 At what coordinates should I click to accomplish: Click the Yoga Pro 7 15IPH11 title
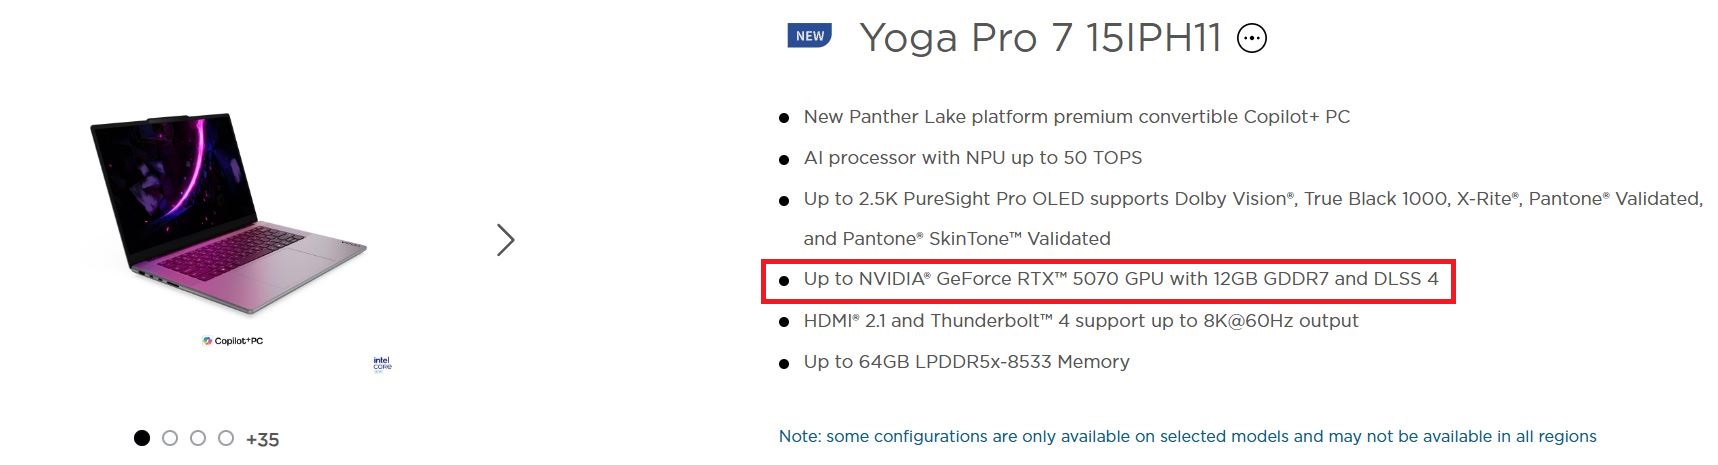[1040, 38]
